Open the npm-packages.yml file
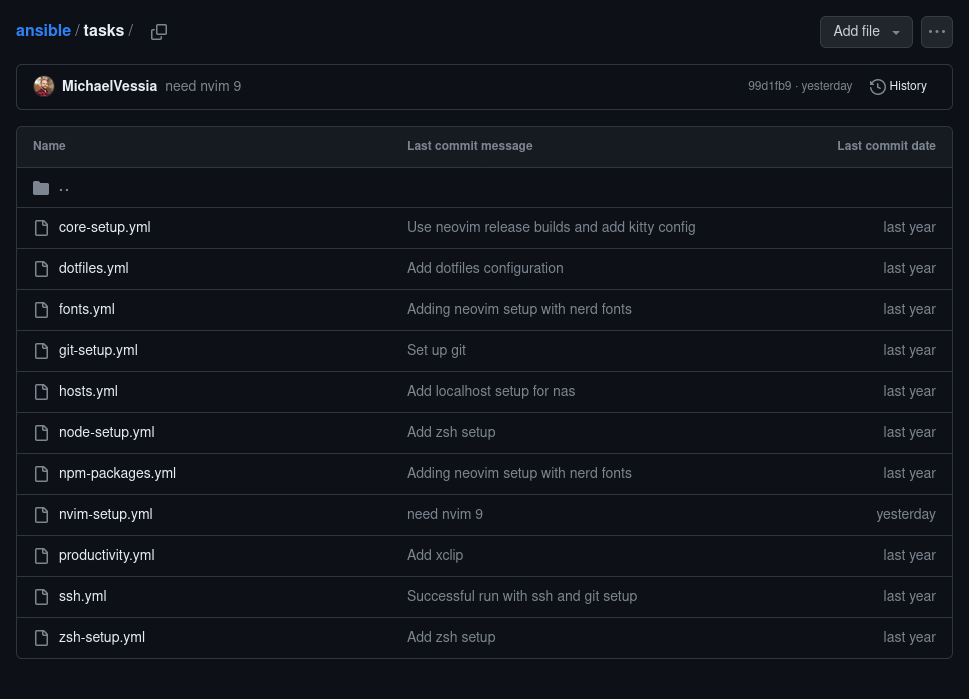 coord(117,474)
